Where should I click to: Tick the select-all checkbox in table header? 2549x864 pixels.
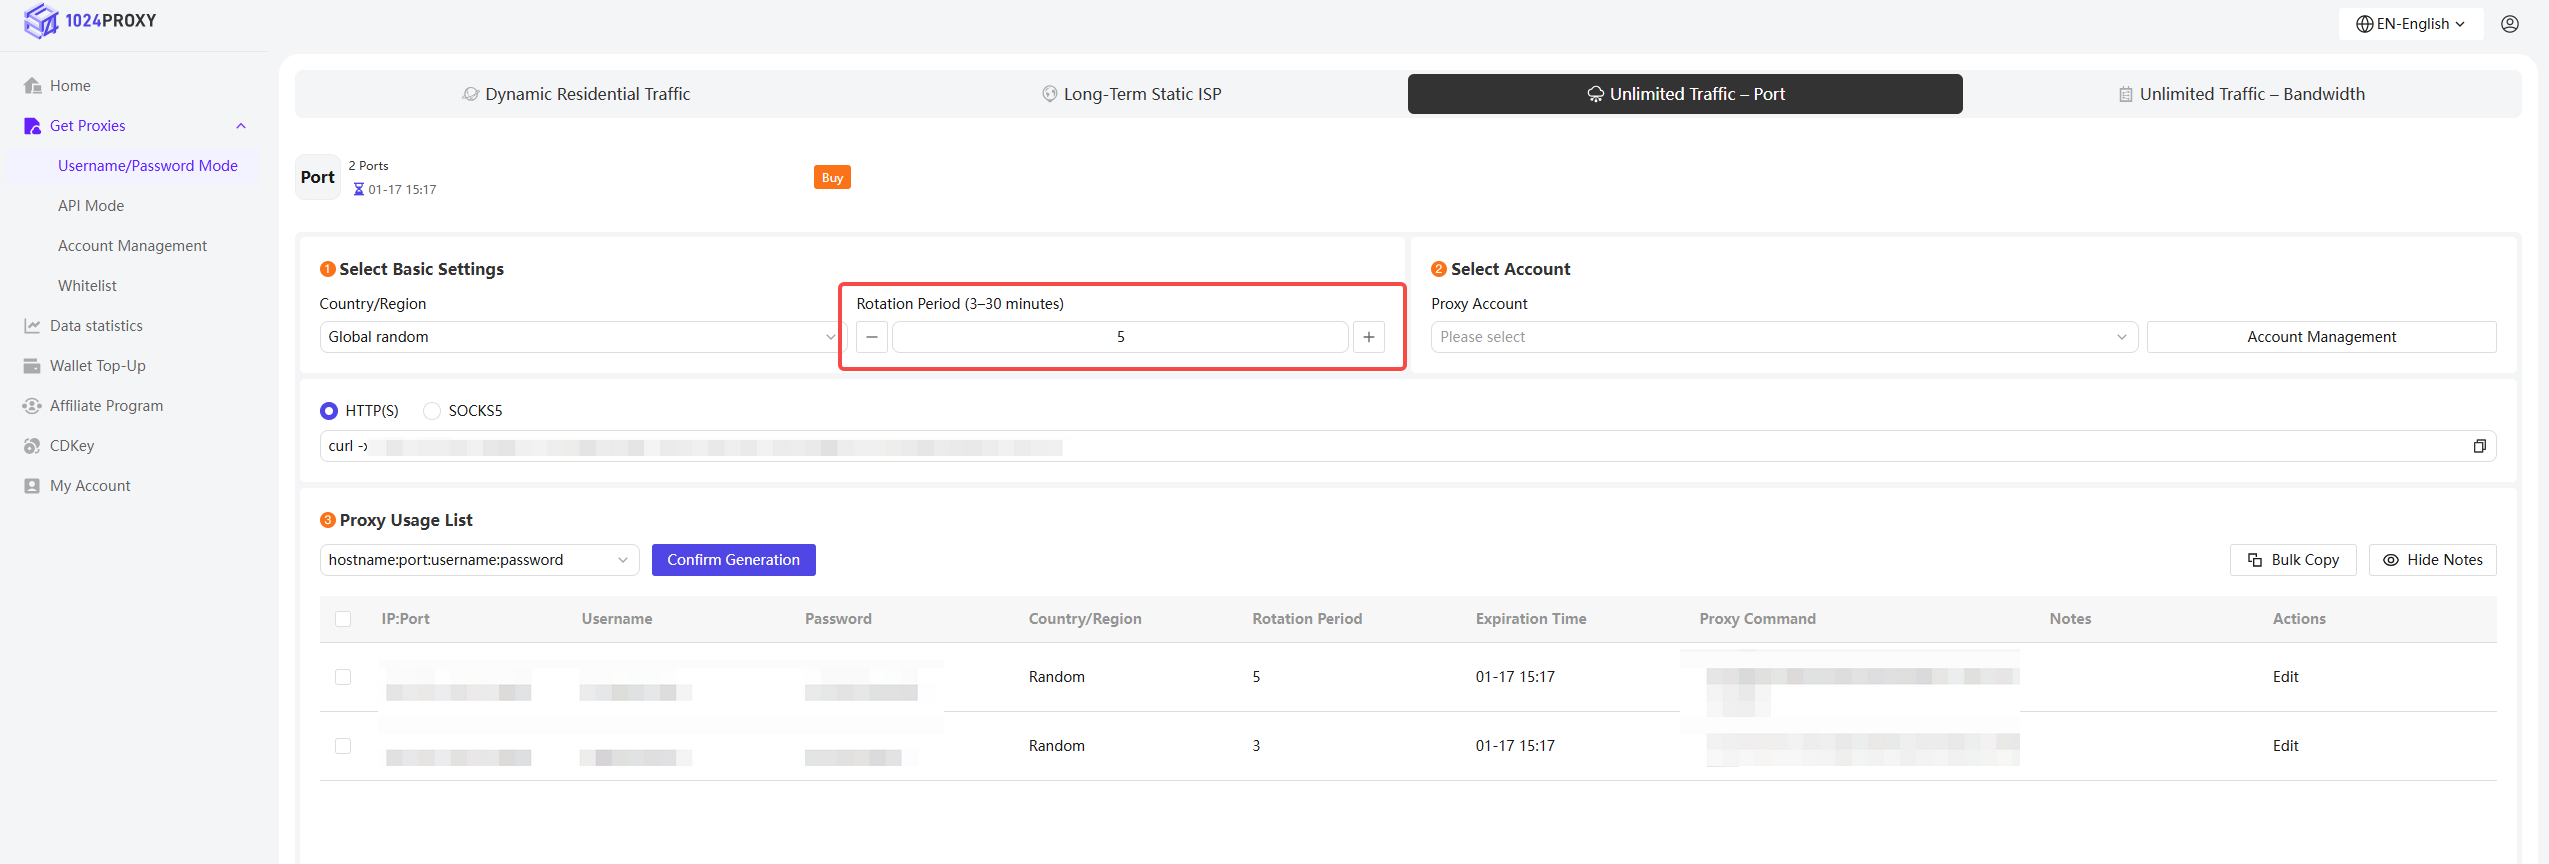[x=343, y=619]
